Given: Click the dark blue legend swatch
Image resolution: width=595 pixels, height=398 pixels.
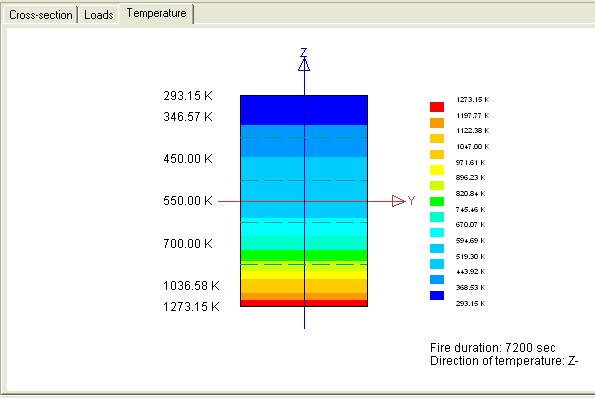Looking at the screenshot, I should (x=437, y=296).
